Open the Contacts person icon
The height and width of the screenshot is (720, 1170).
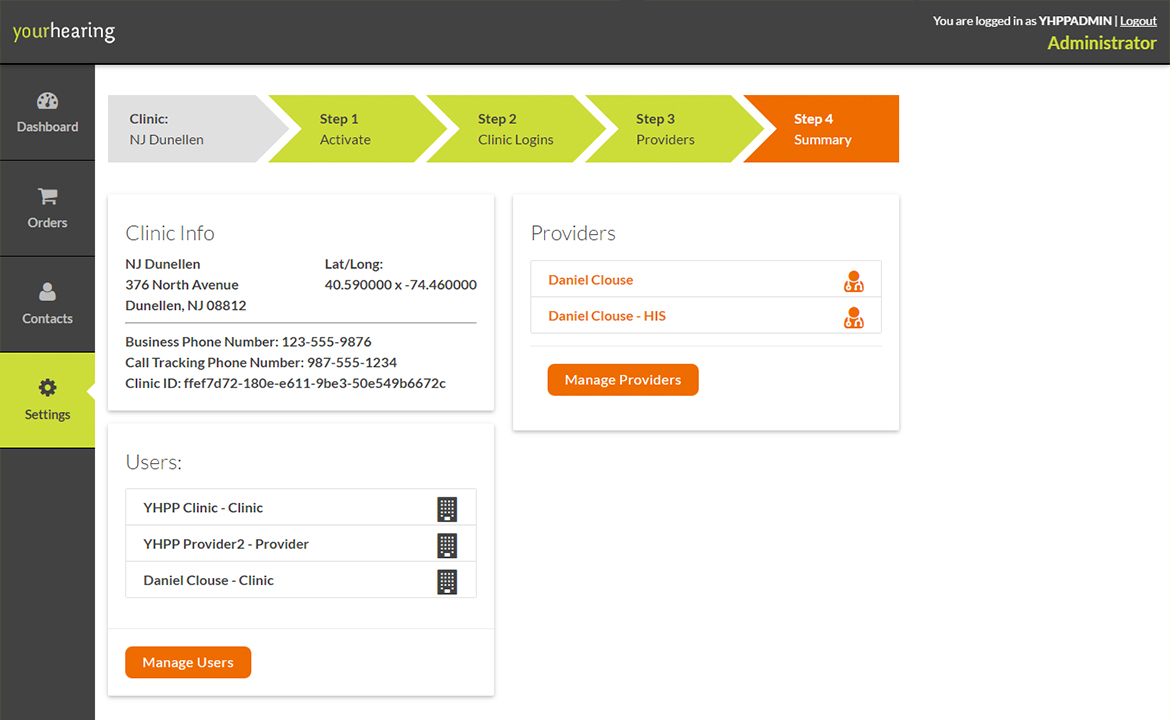coord(47,292)
